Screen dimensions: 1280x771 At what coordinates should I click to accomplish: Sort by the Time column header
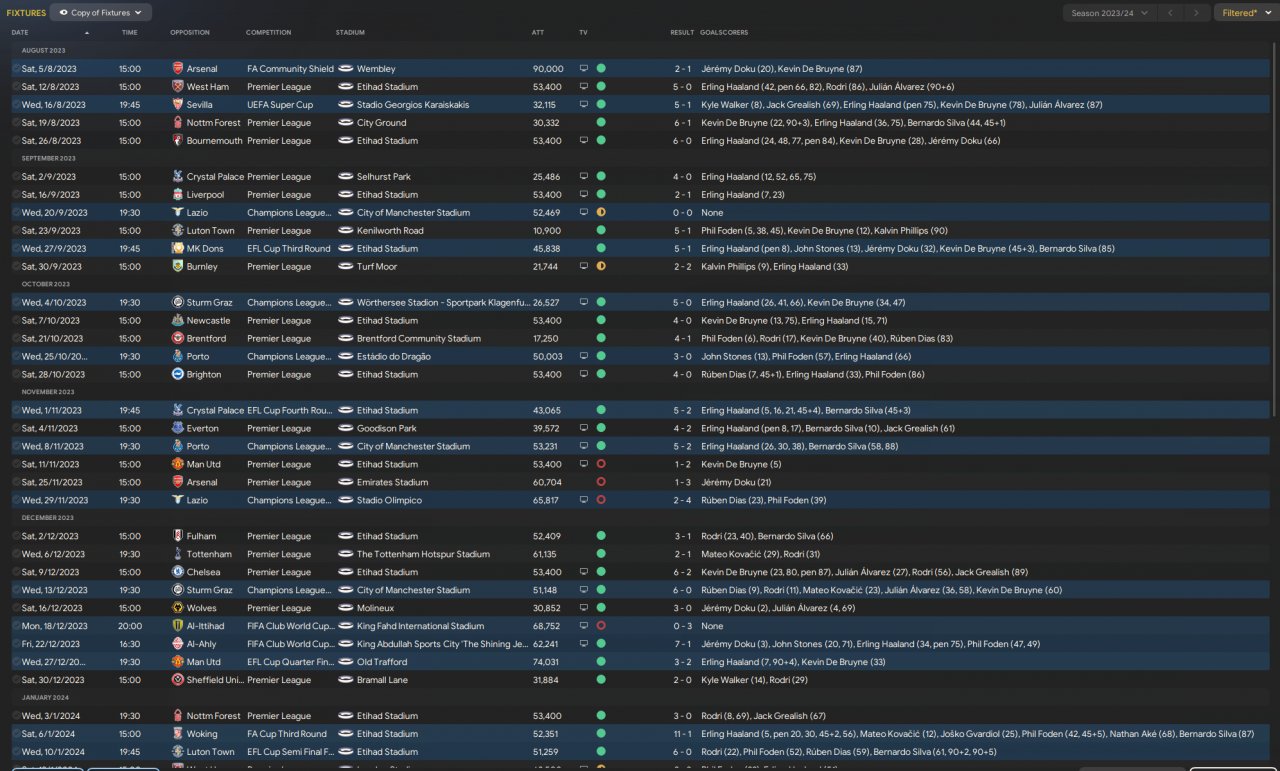130,32
